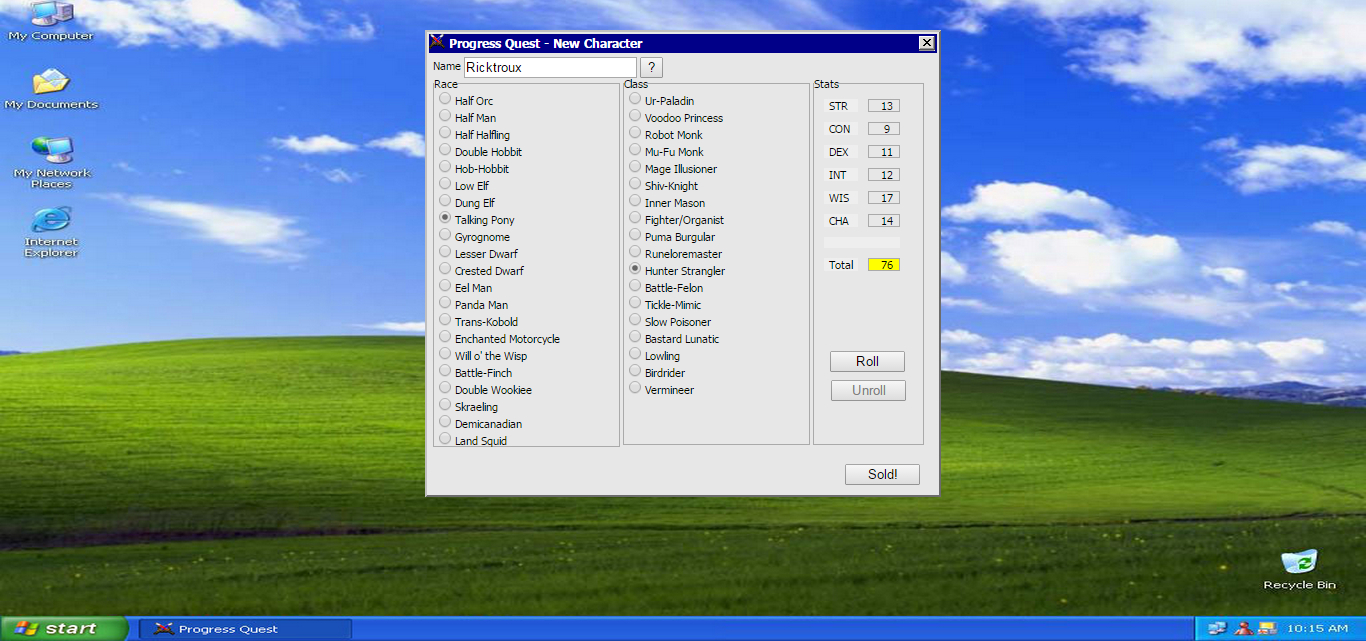Viewport: 1366px width, 641px height.
Task: Open the Windows start menu
Action: click(62, 628)
